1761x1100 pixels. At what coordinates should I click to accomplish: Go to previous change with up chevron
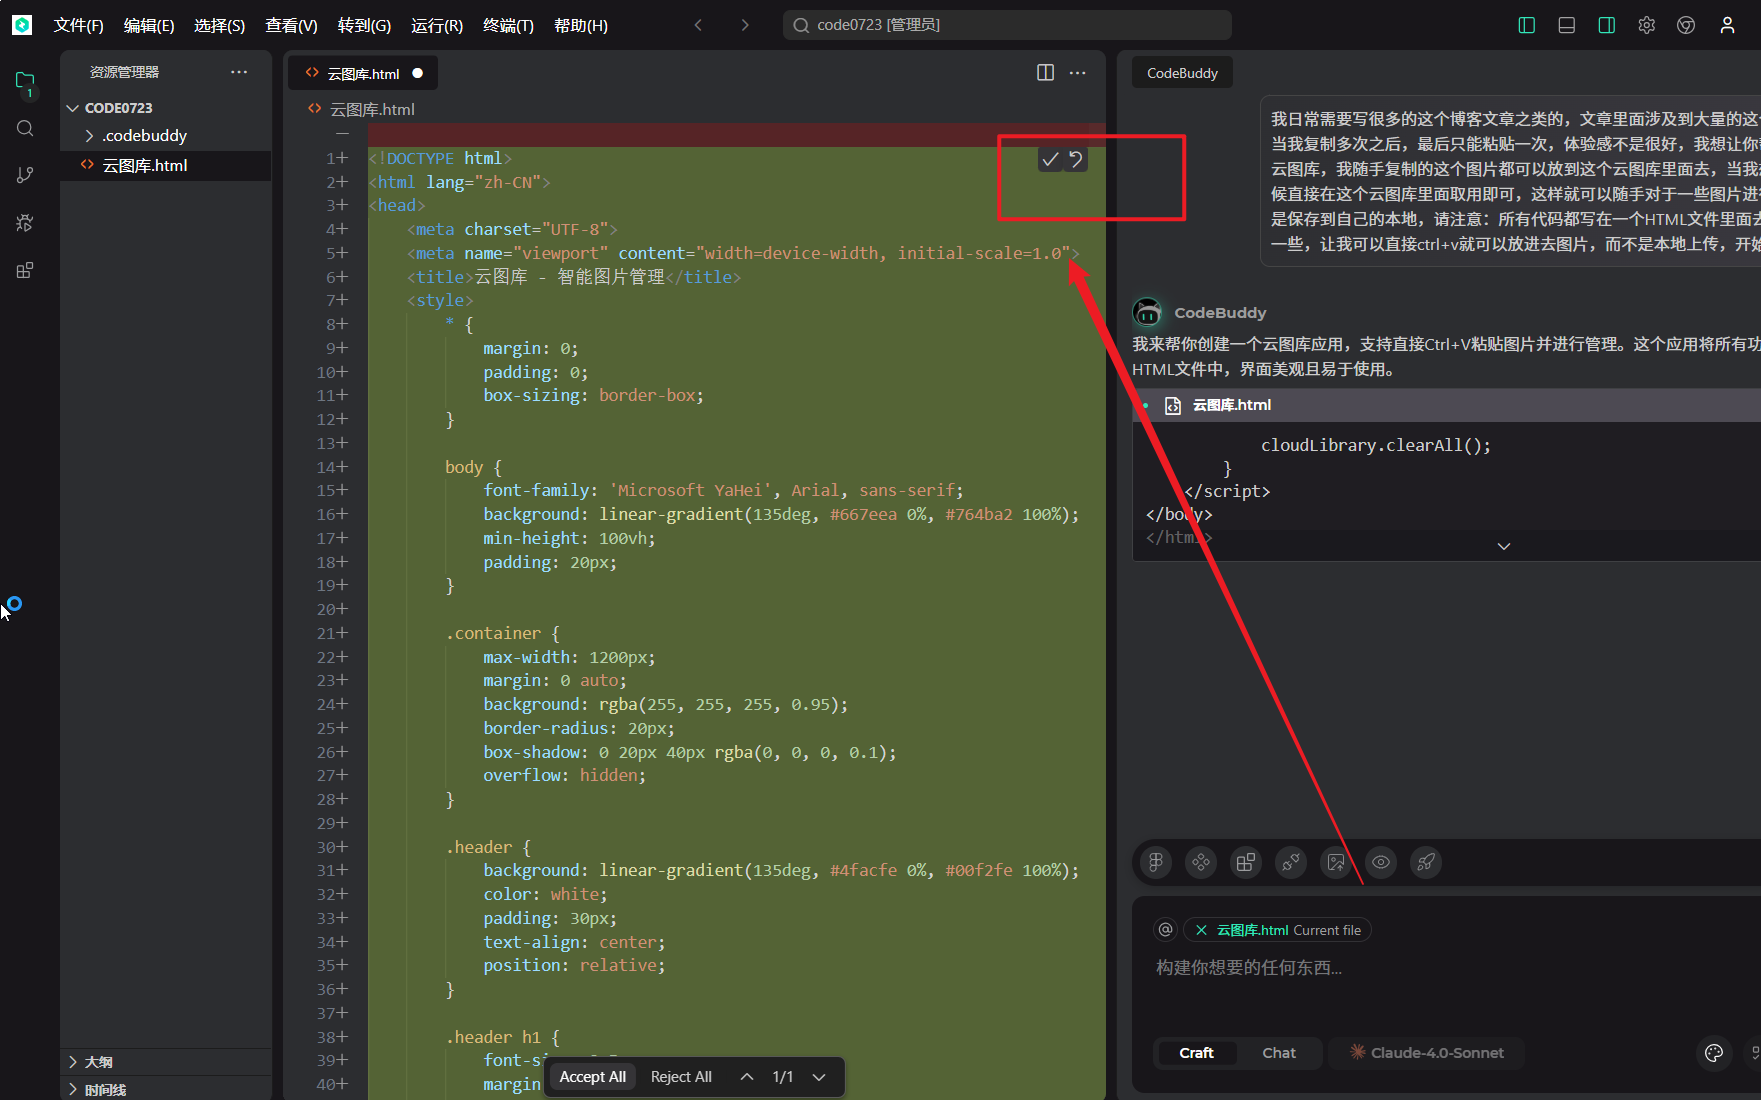tap(747, 1077)
